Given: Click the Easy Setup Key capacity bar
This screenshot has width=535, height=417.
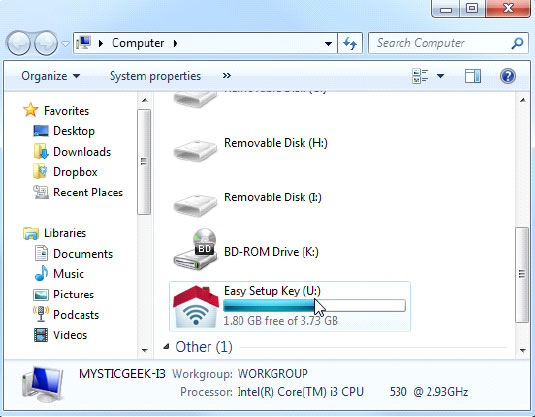Looking at the screenshot, I should point(314,305).
